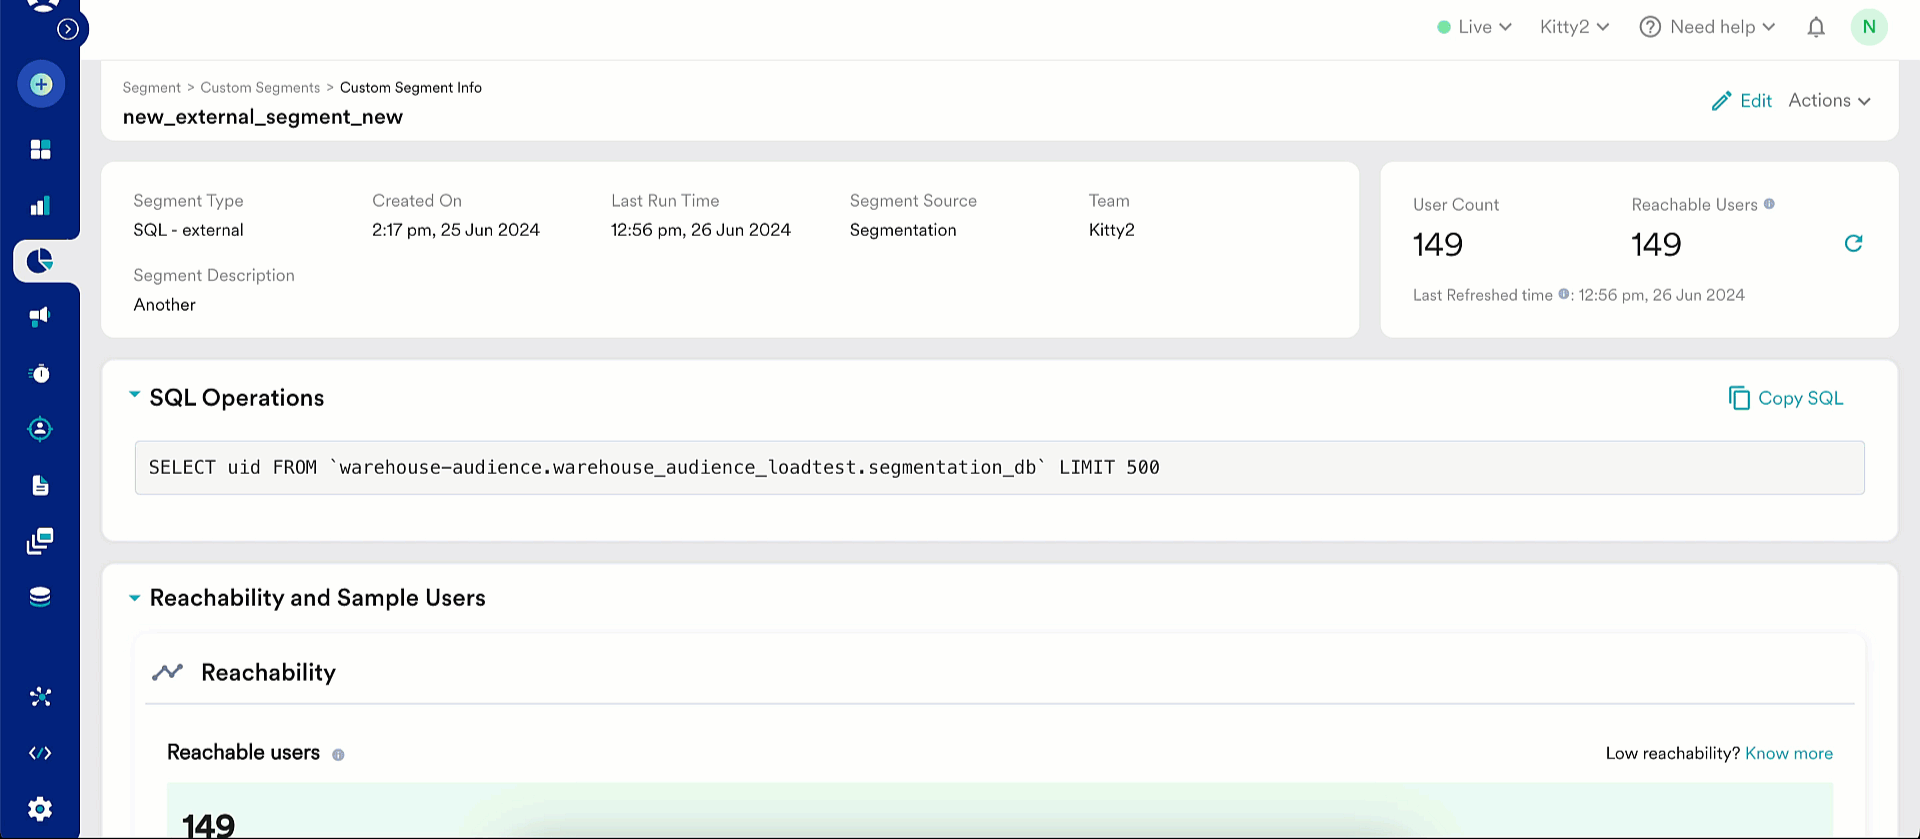This screenshot has height=839, width=1920.
Task: Click Reachable Users info icon in count card
Action: [1769, 204]
